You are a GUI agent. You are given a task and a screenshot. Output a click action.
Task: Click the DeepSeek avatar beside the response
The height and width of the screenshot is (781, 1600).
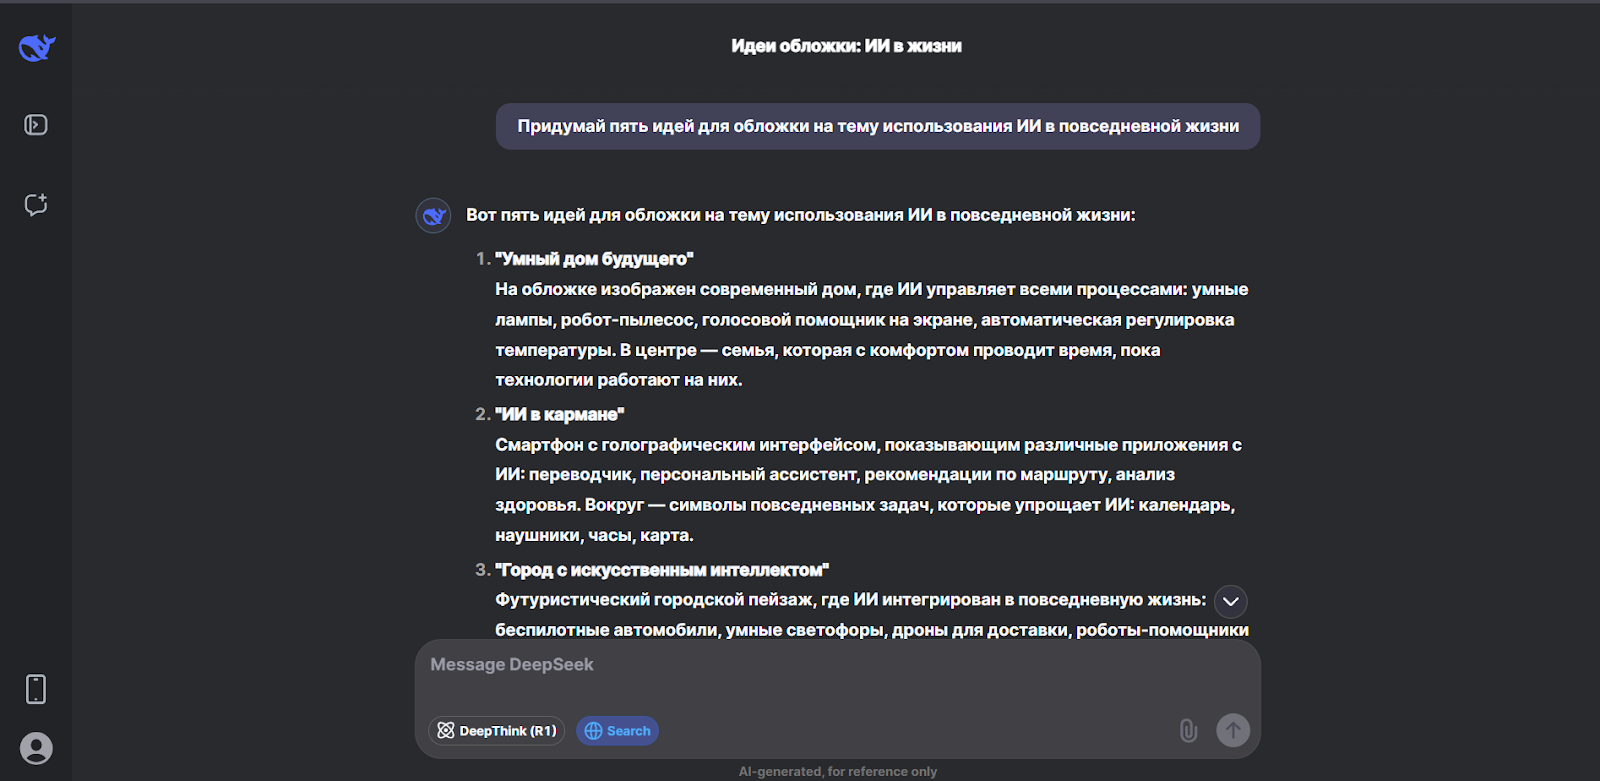click(433, 215)
